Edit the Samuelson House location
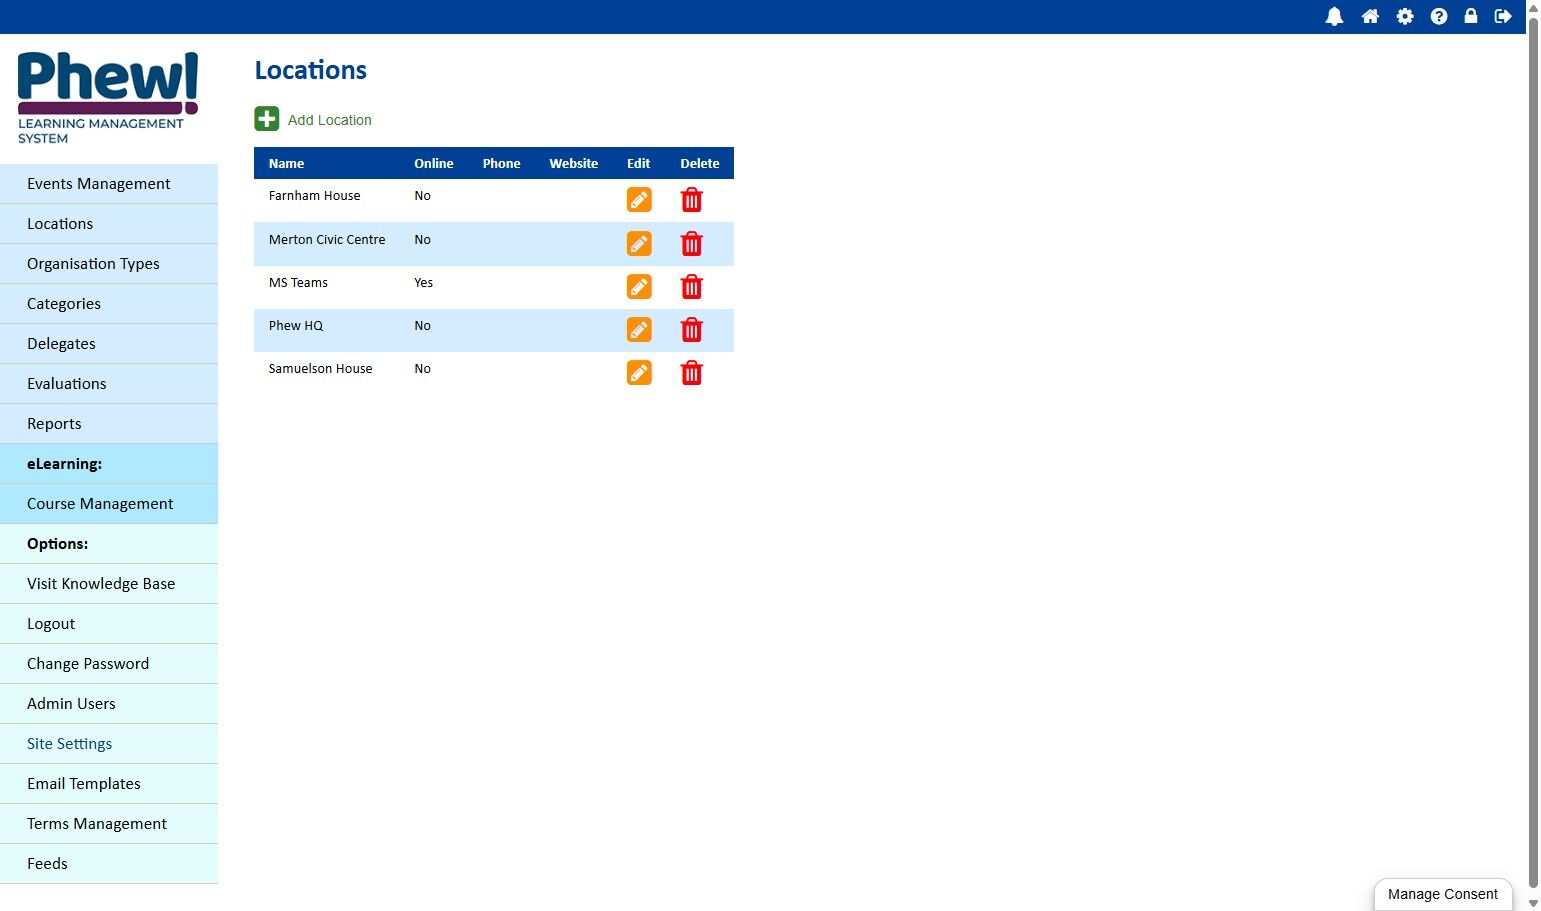This screenshot has height=911, width=1541. 639,373
